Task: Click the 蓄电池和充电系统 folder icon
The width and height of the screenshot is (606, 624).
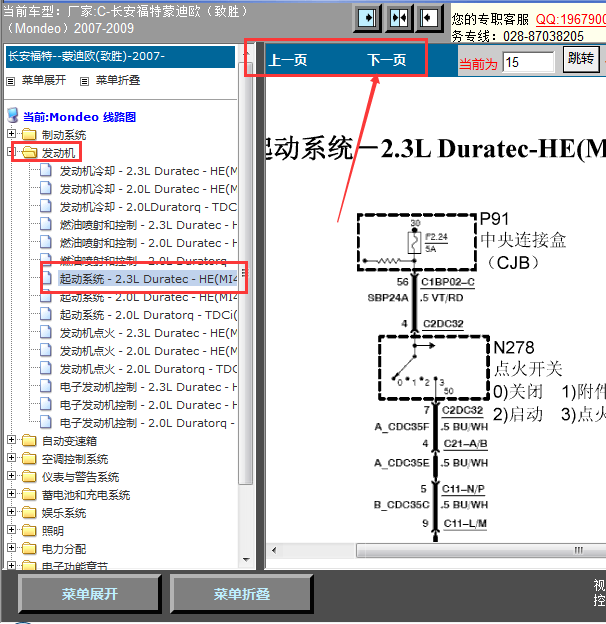Action: pyautogui.click(x=29, y=495)
